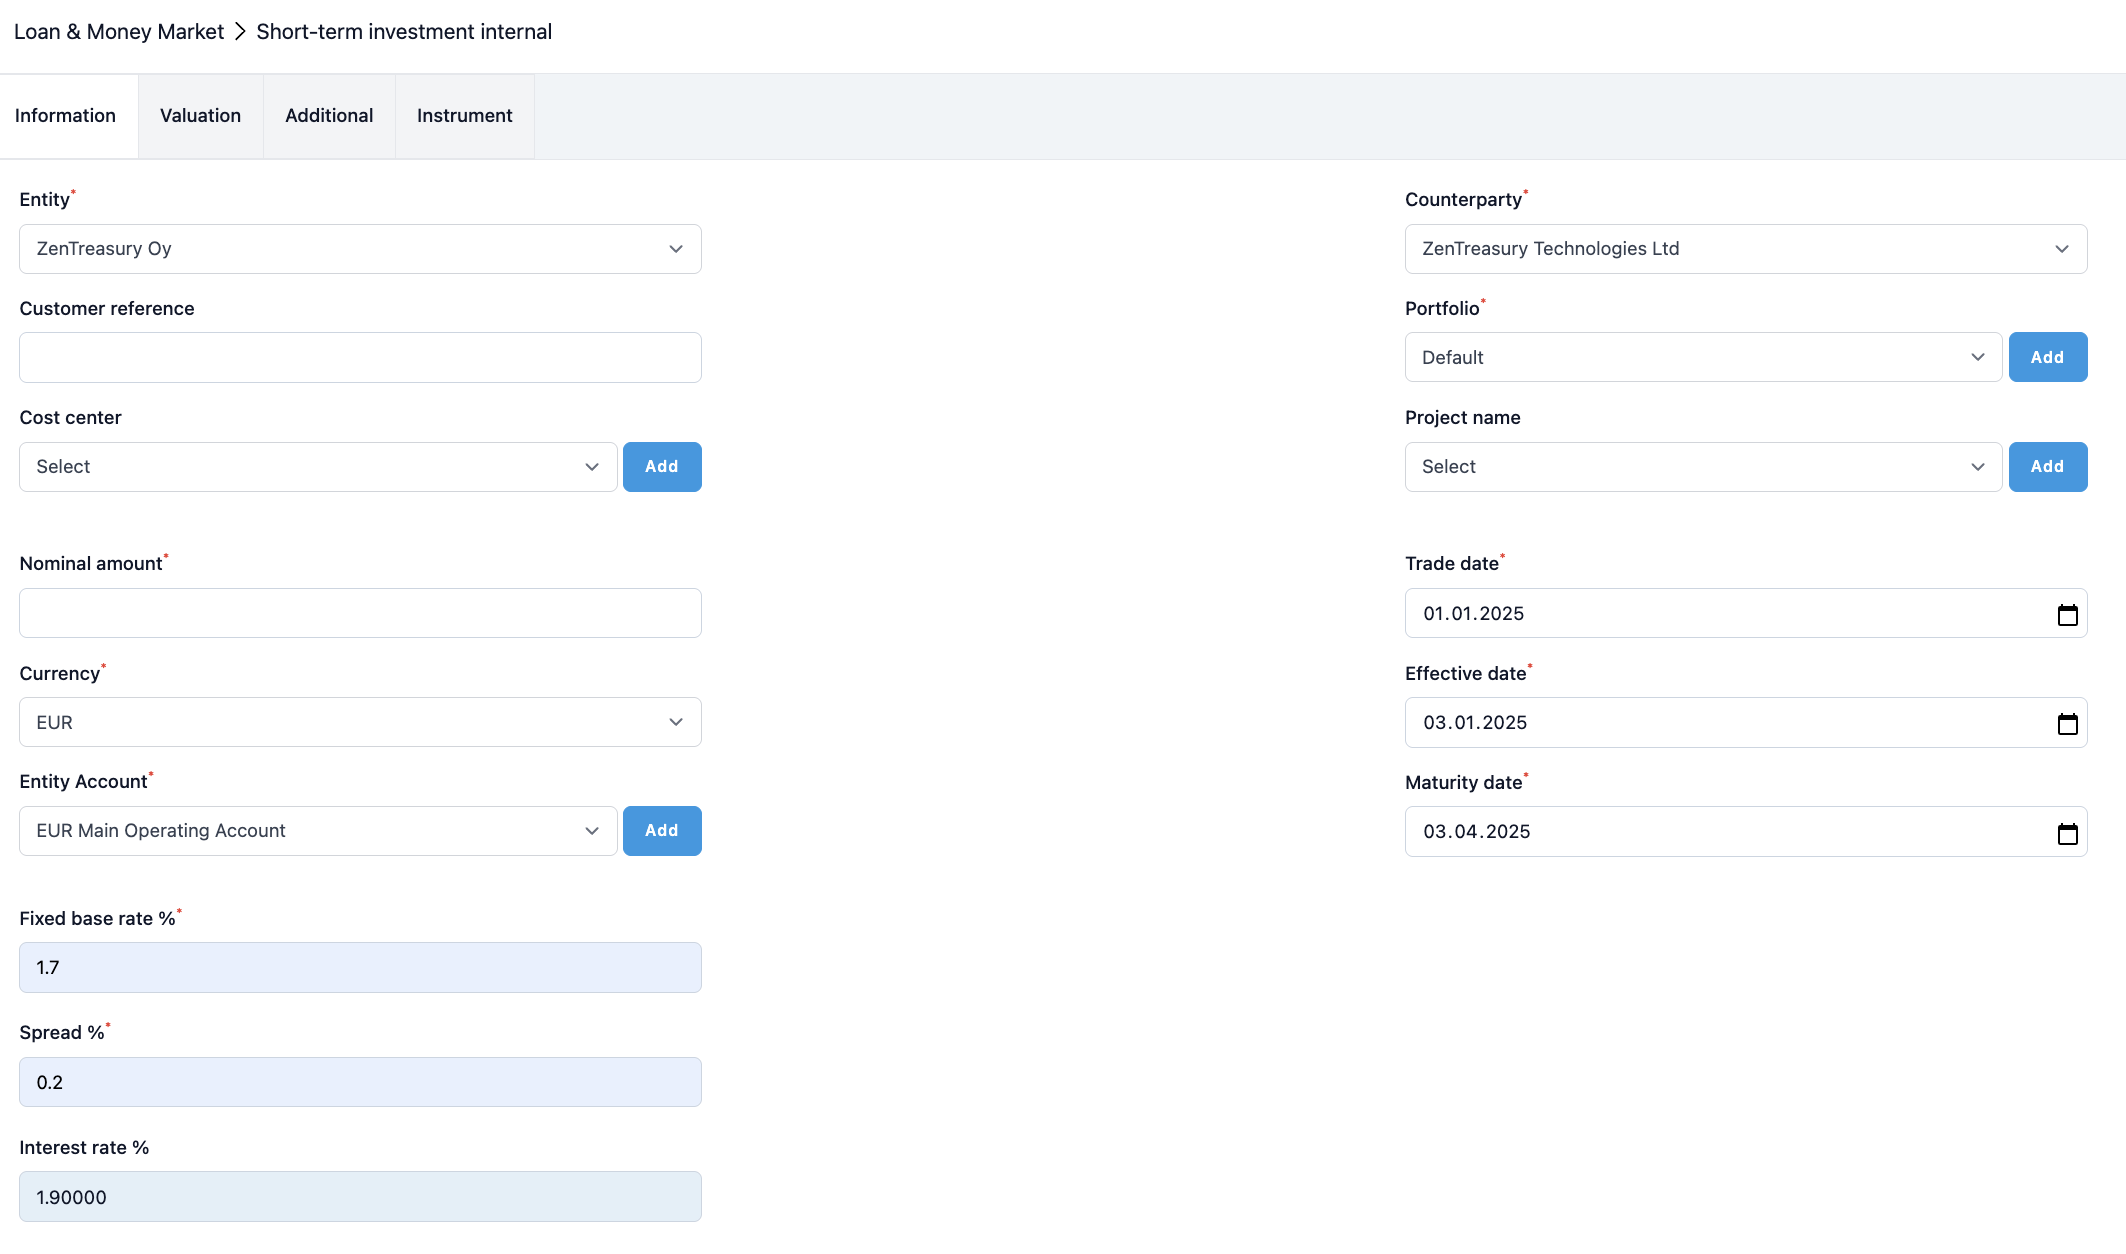Viewport: 2126px width, 1254px height.
Task: Open the Currency dropdown showing EUR
Action: point(360,722)
